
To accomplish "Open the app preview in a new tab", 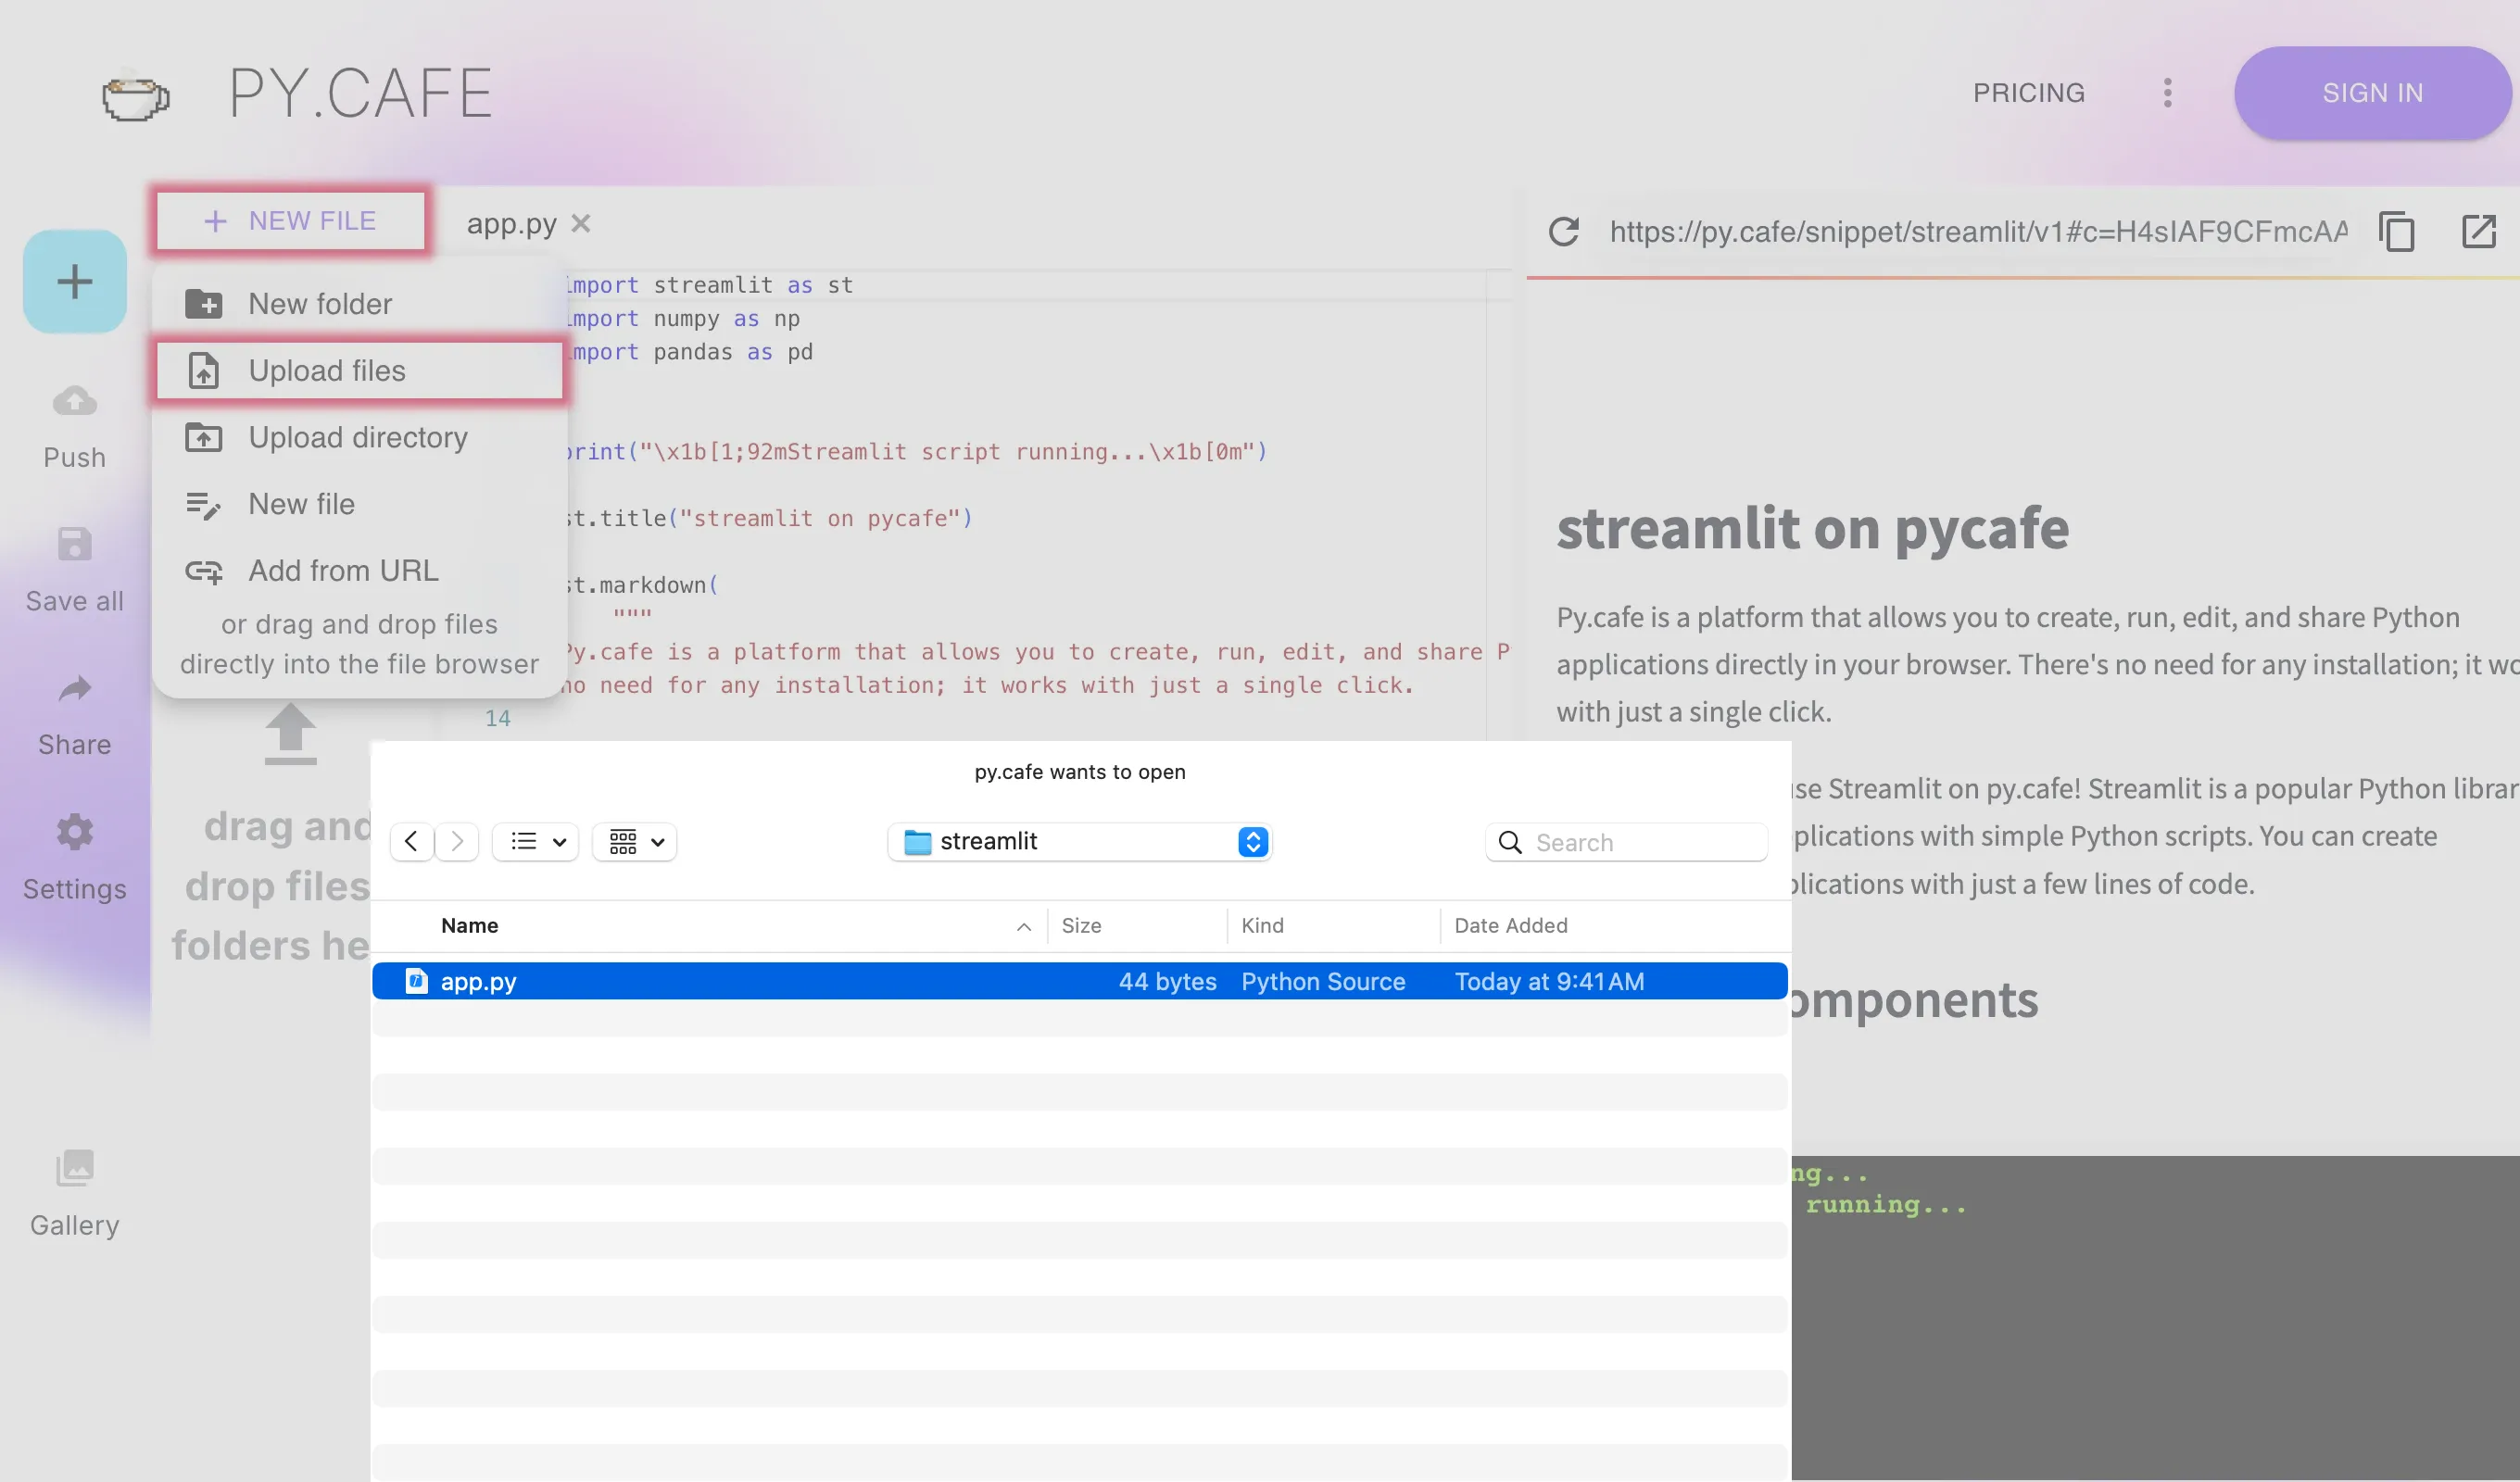I will click(x=2479, y=231).
